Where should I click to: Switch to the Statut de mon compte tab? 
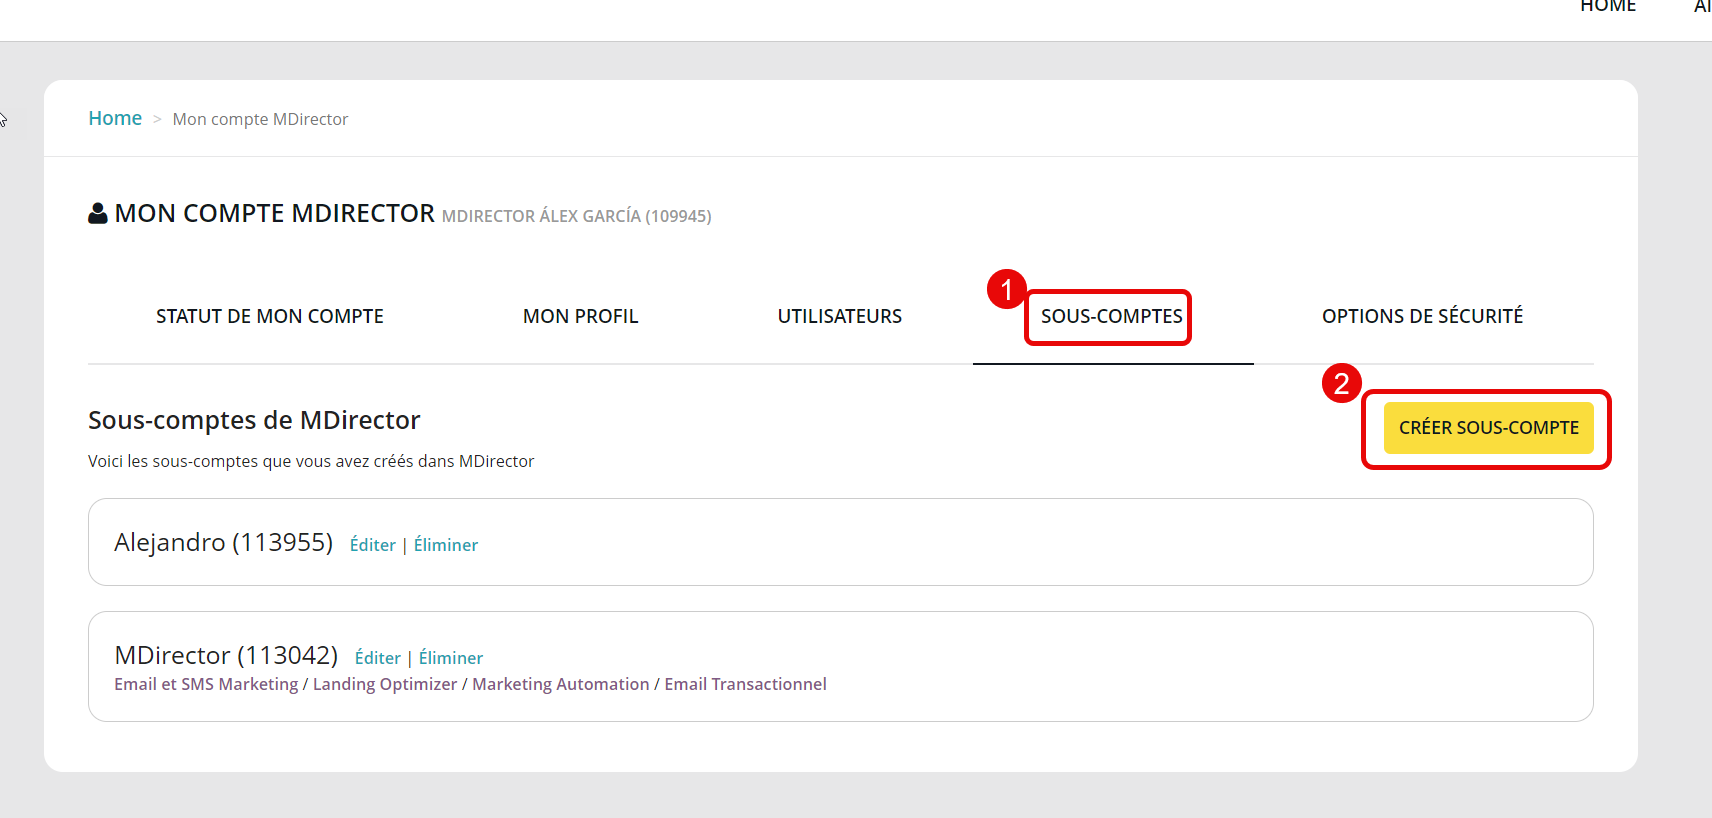pos(270,317)
